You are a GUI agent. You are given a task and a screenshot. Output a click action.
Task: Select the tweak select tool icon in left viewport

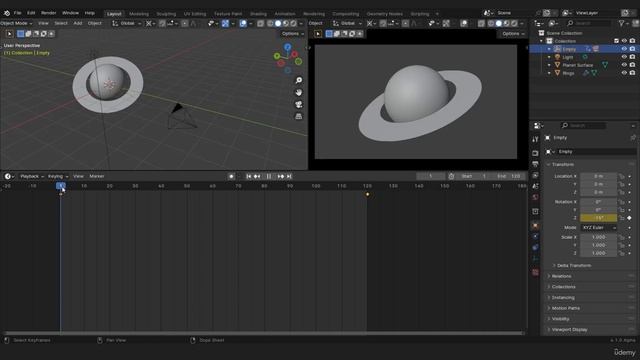9,34
